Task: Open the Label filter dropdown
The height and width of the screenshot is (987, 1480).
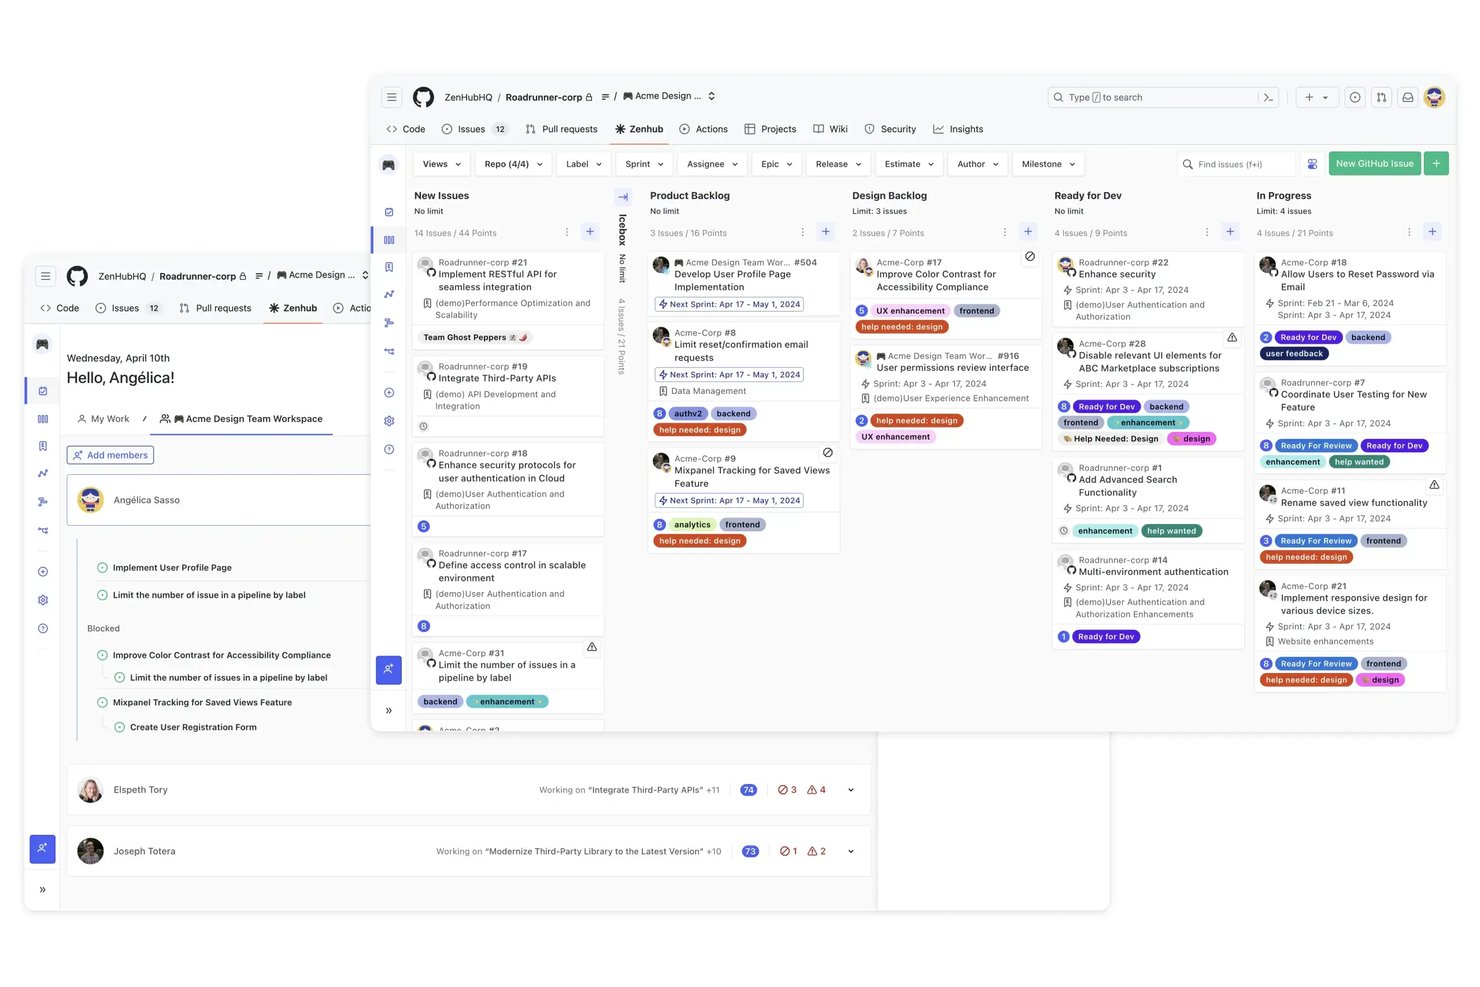Action: (584, 164)
